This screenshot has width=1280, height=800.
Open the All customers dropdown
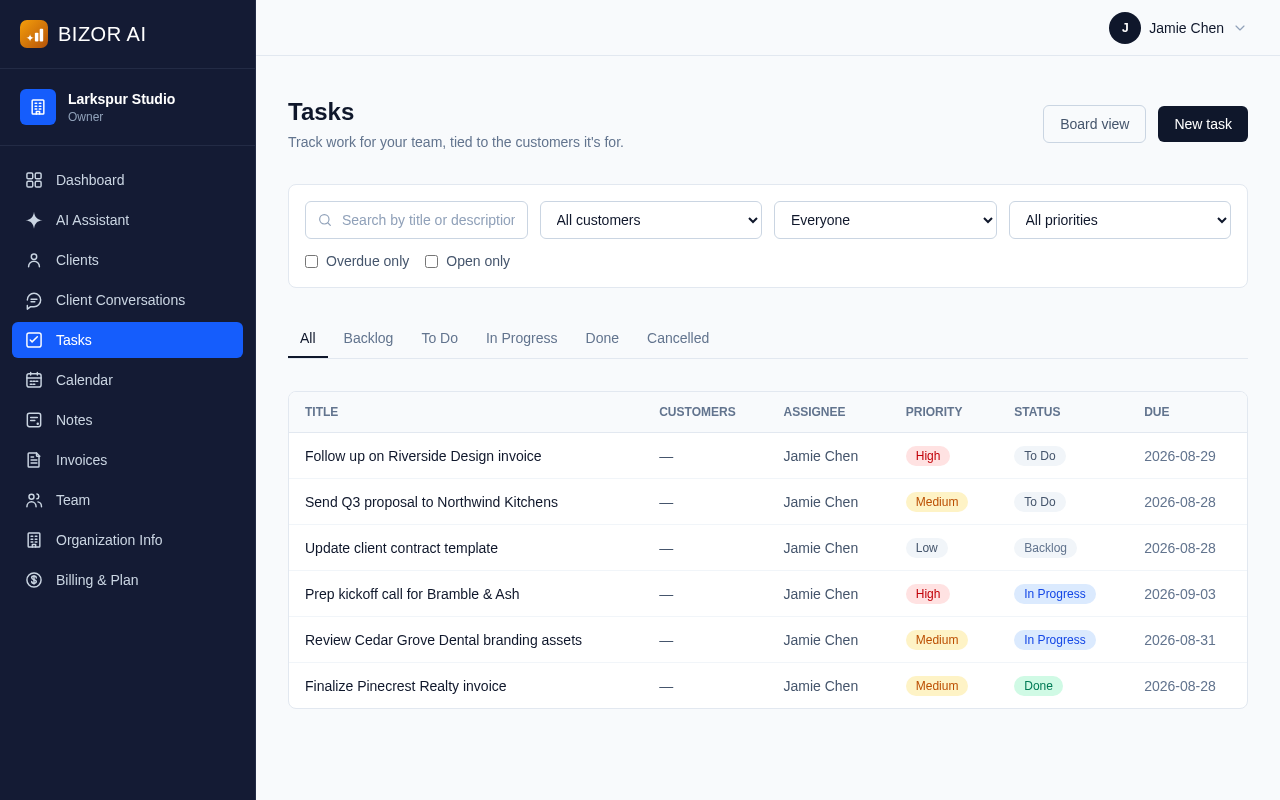point(651,220)
